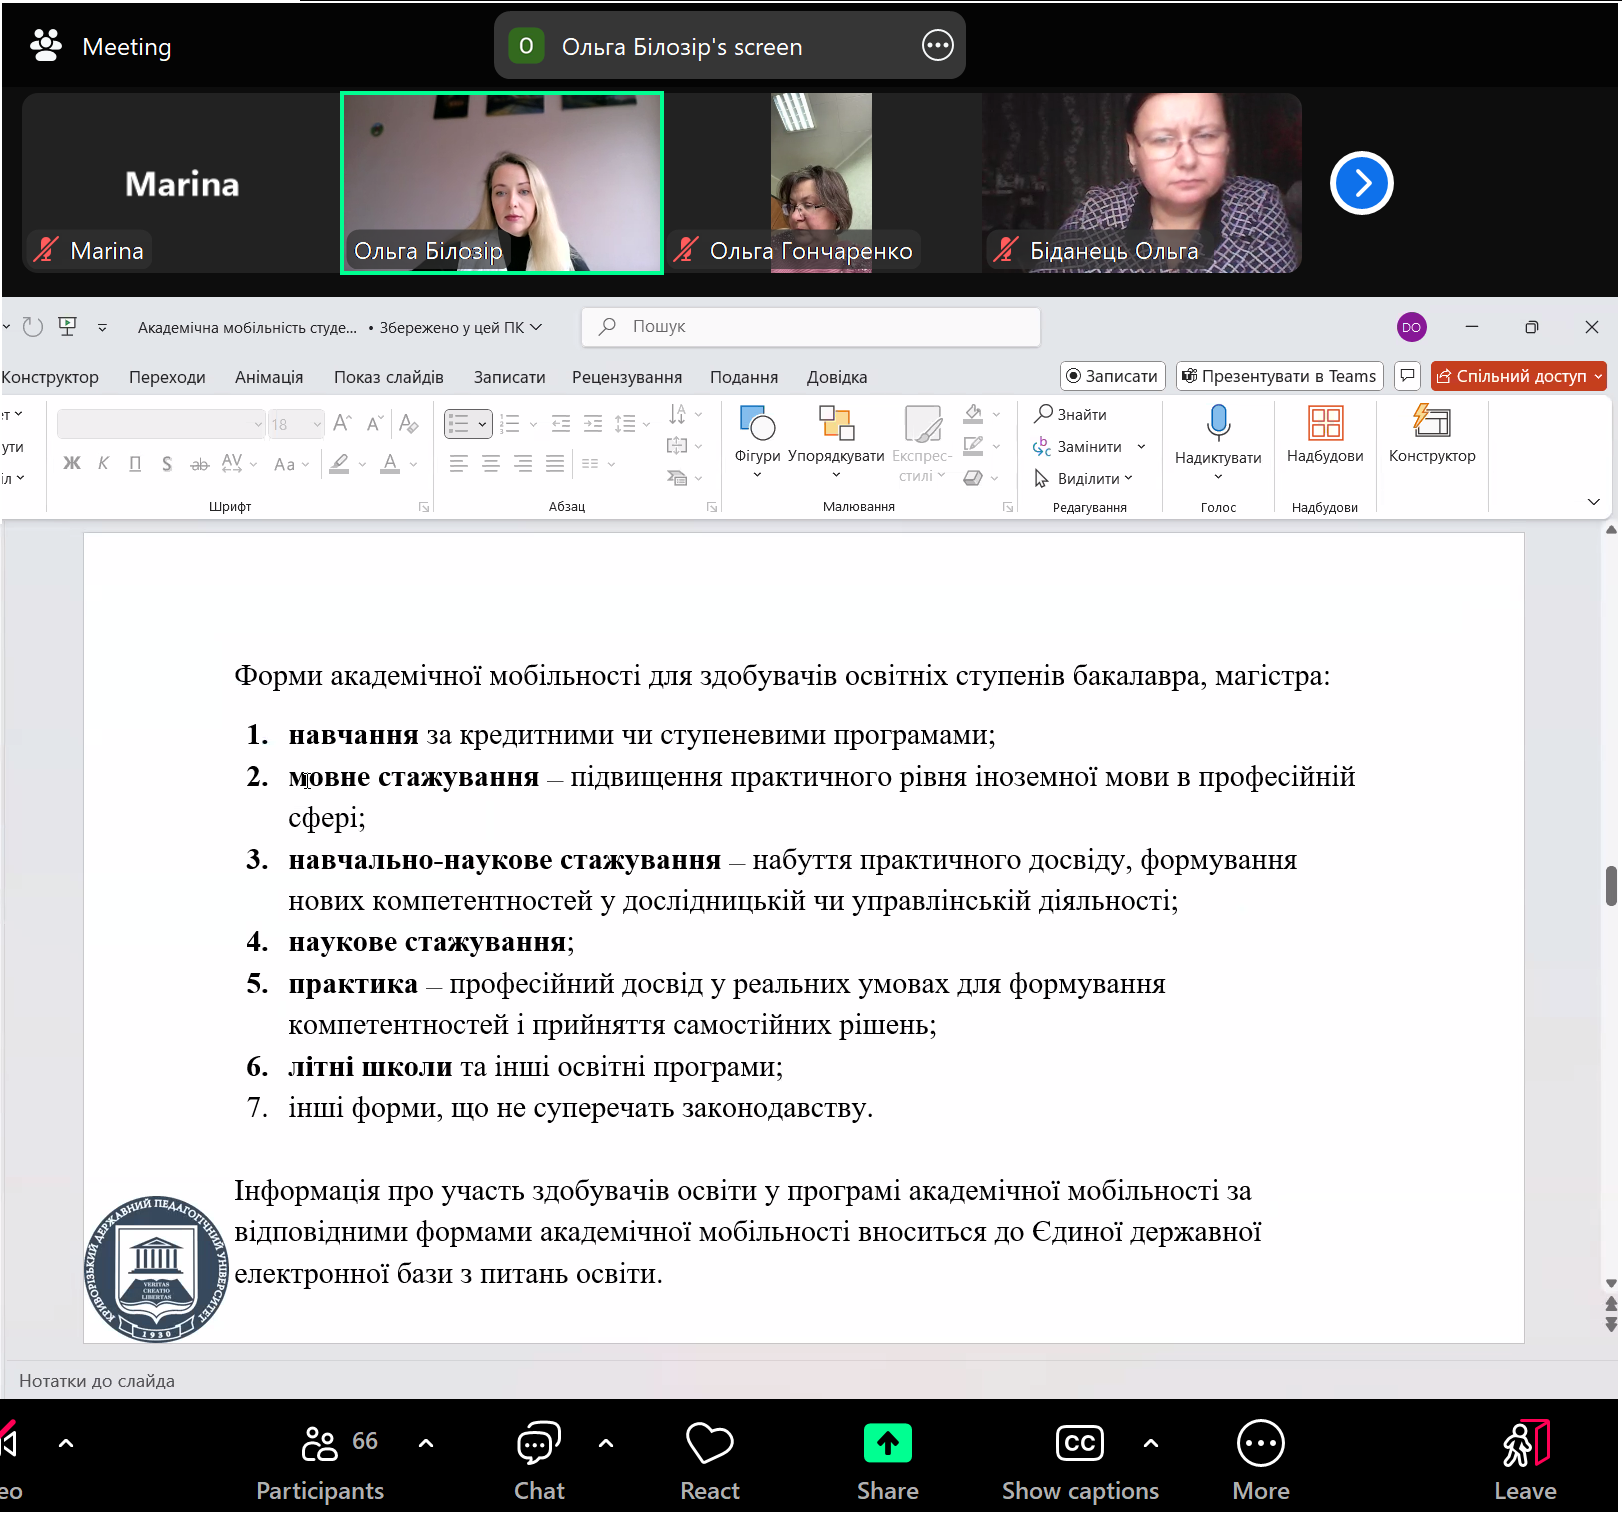
Task: Toggle italic К formatting
Action: [x=103, y=463]
